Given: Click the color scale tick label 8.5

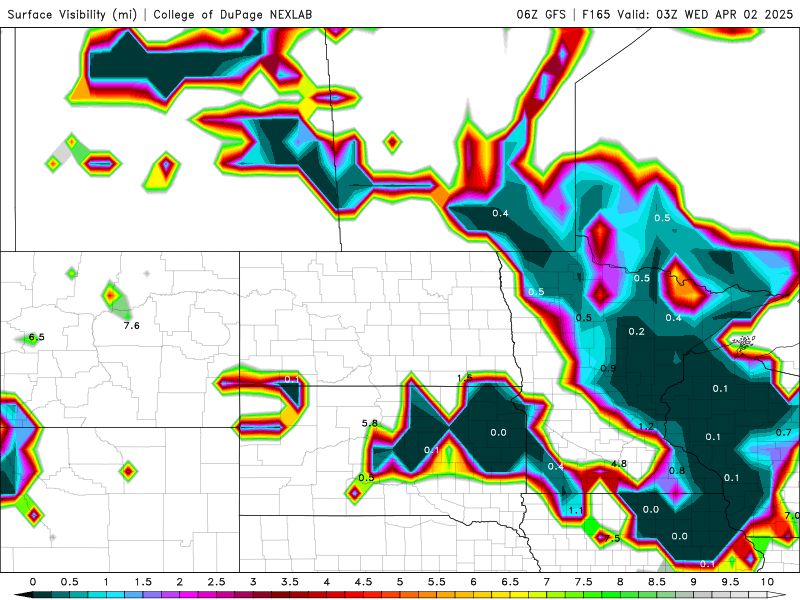Looking at the screenshot, I should click(x=657, y=582).
